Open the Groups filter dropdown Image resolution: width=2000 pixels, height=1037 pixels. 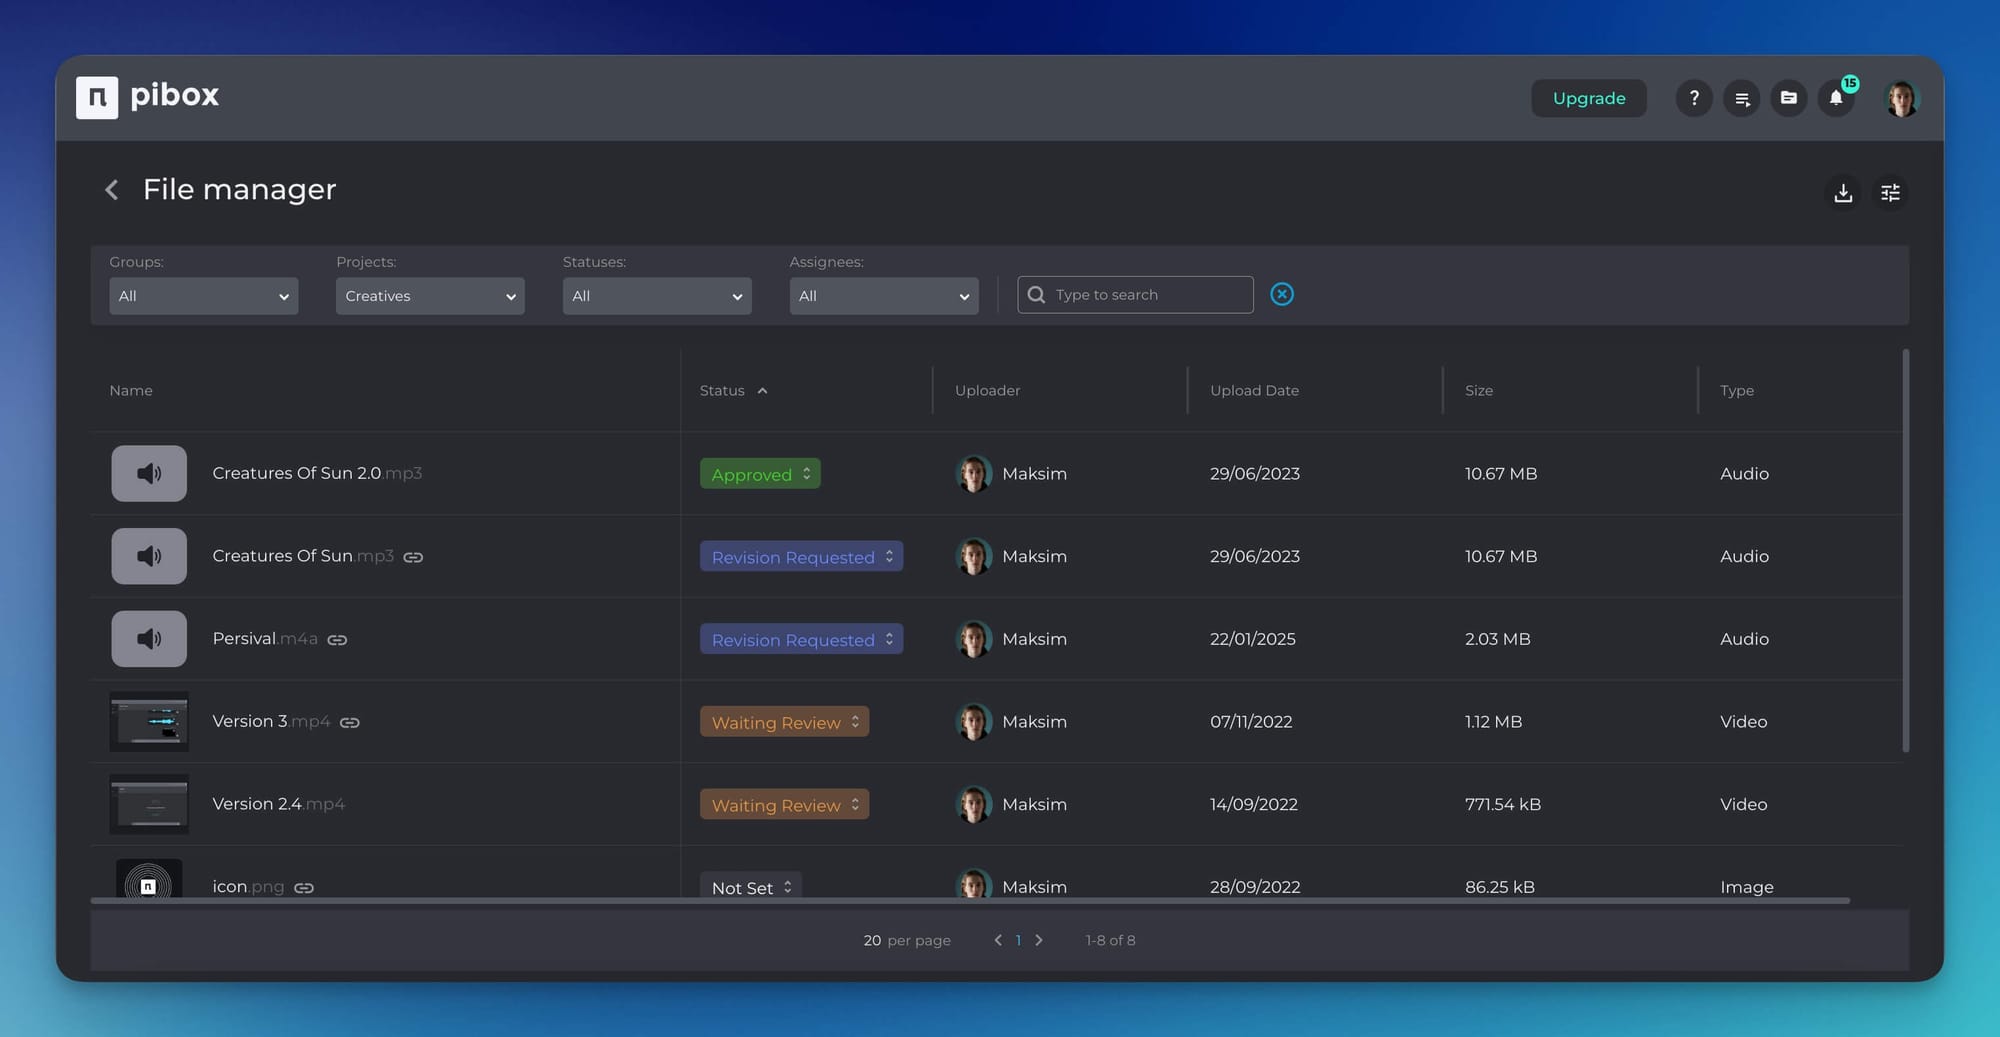[203, 296]
